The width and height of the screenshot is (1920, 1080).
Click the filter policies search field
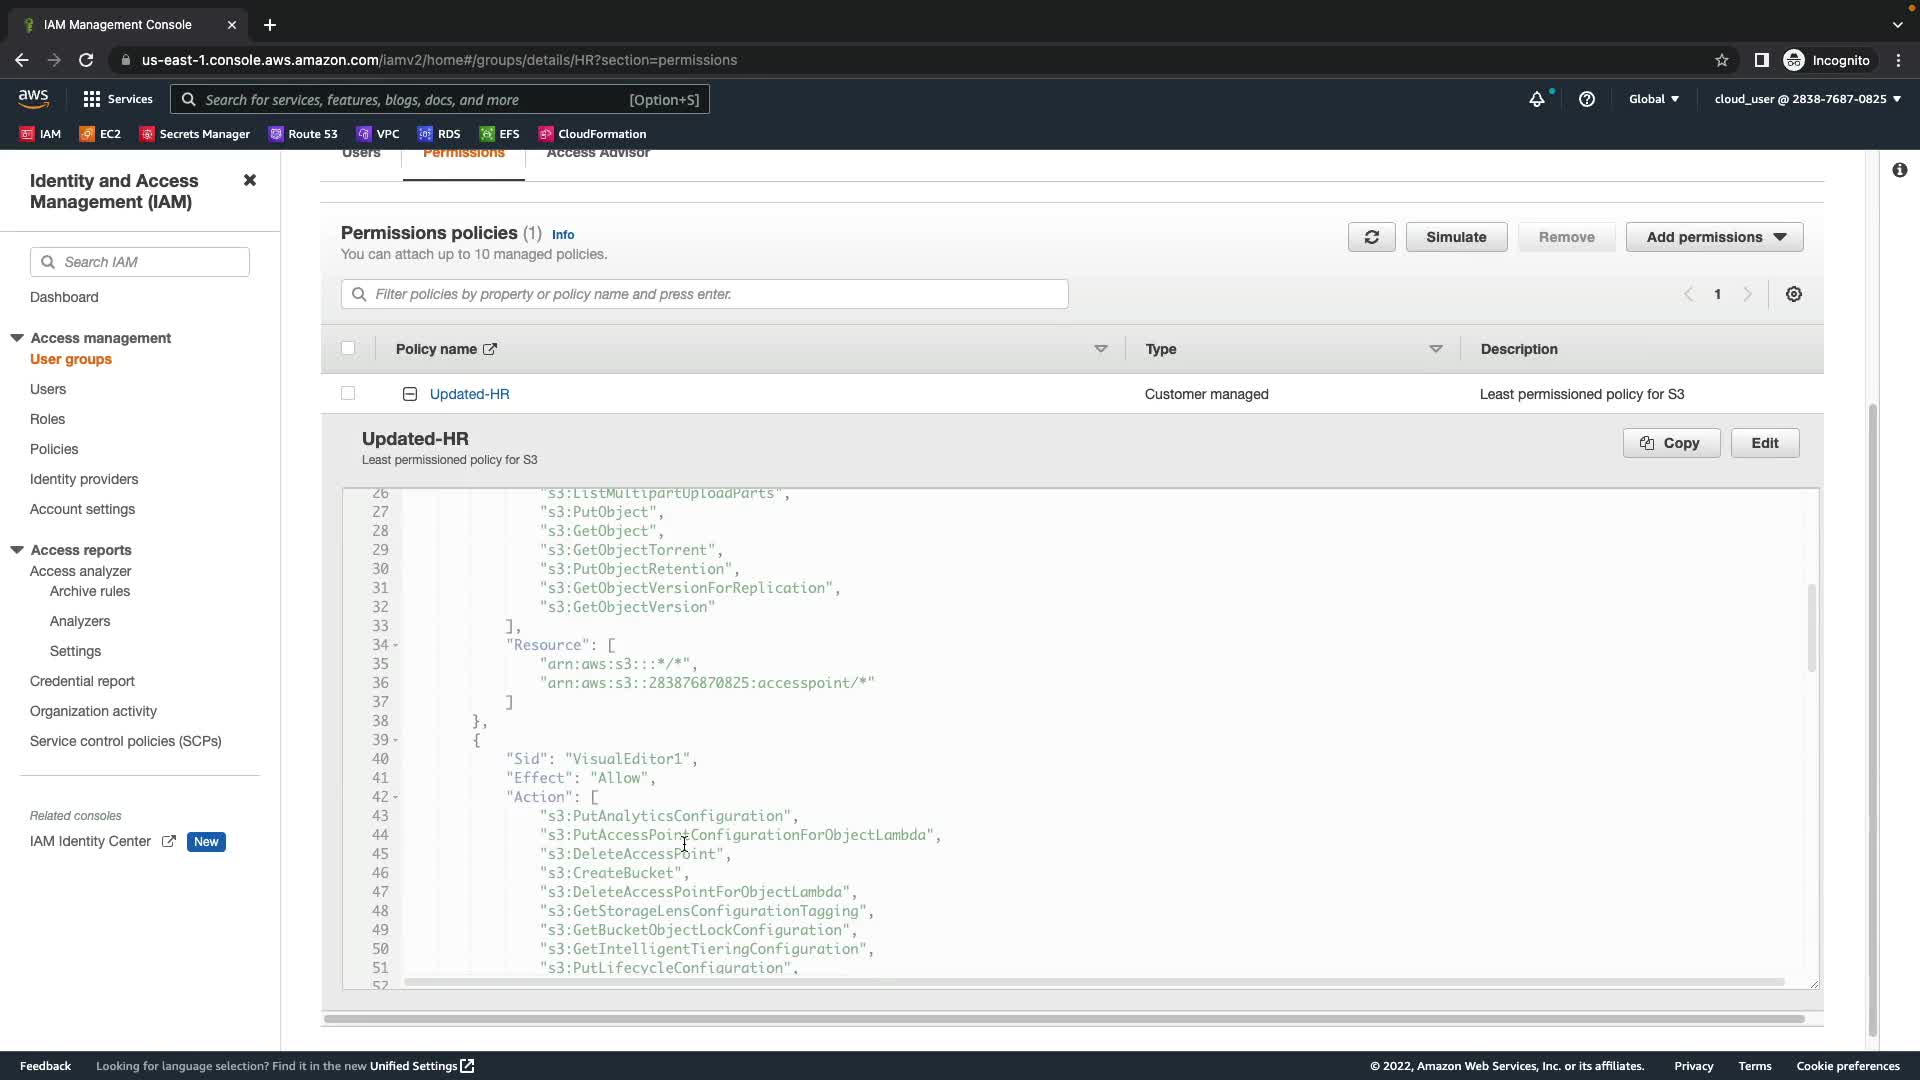coord(704,294)
